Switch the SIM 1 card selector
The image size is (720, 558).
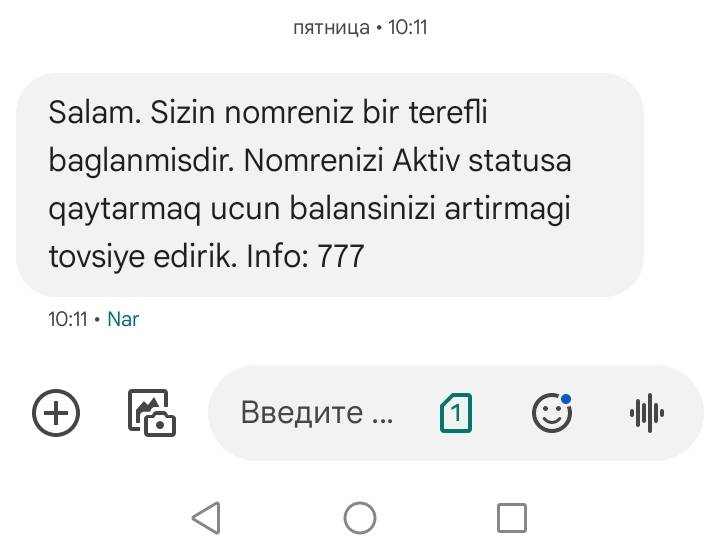pos(456,413)
